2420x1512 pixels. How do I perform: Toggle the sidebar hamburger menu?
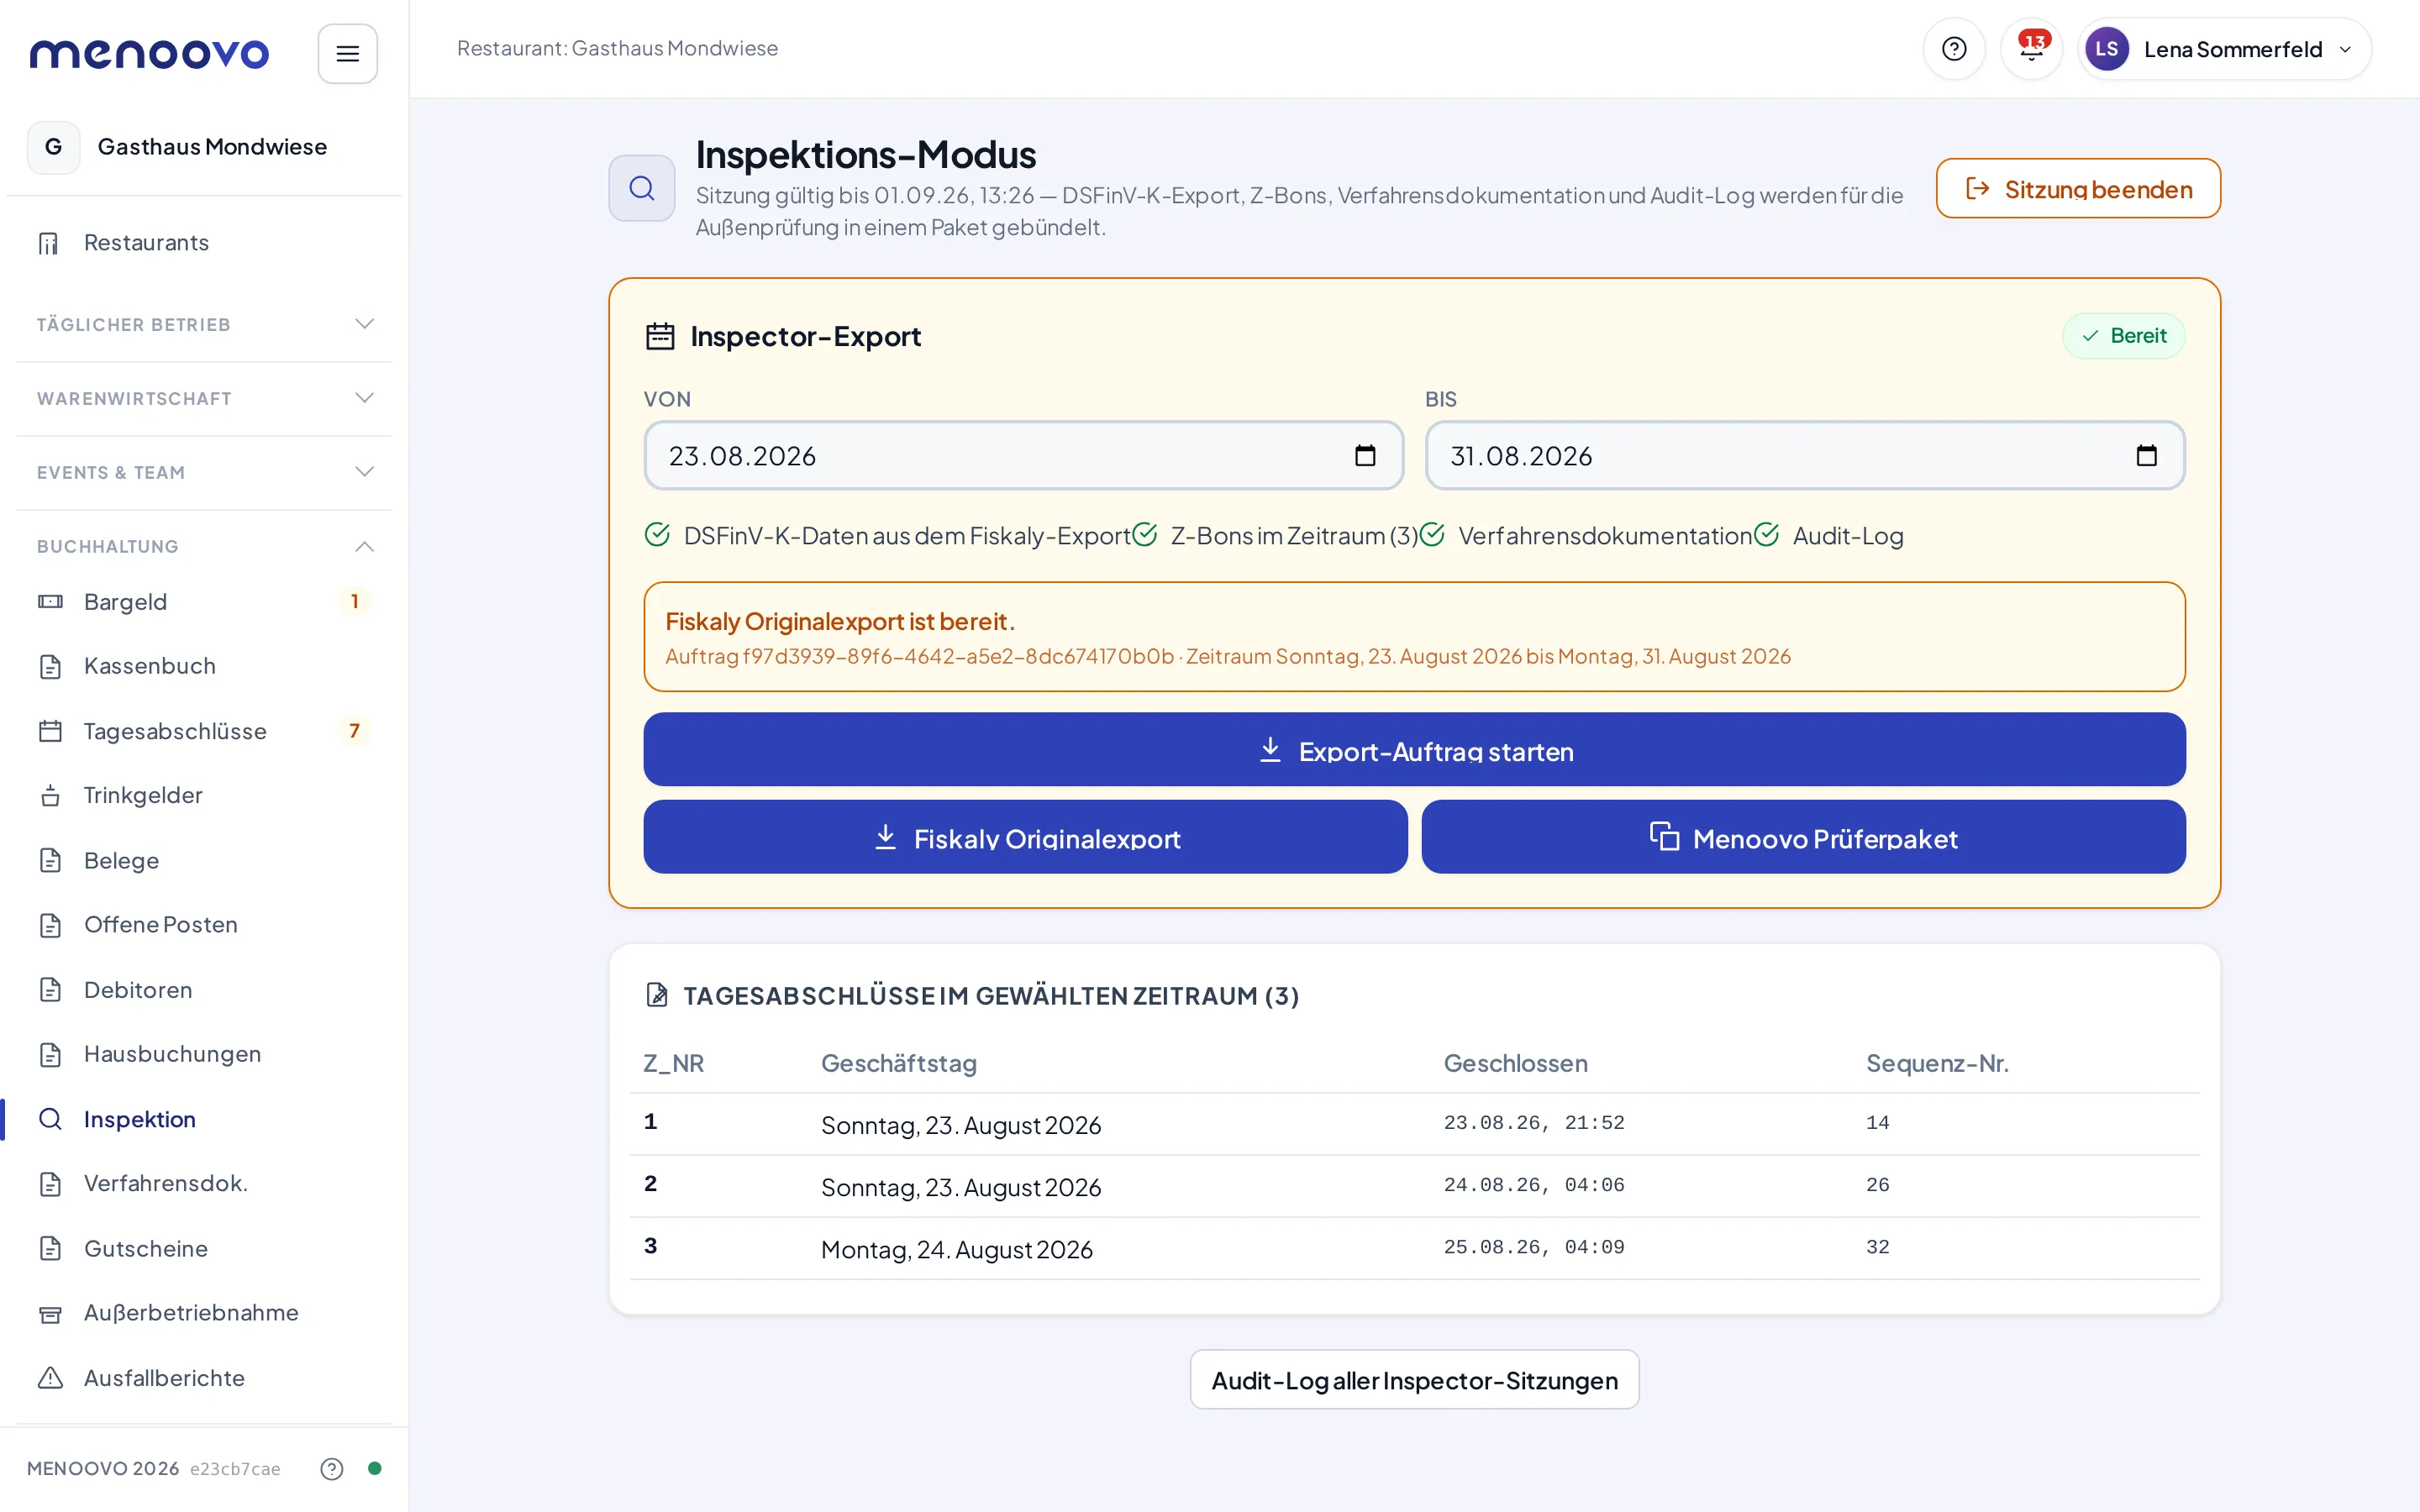(x=347, y=53)
